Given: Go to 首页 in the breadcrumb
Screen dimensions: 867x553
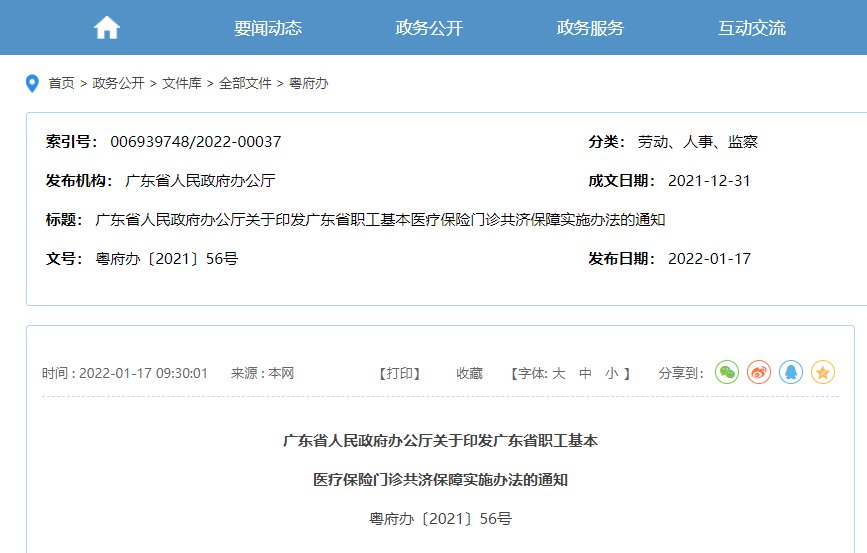Looking at the screenshot, I should coord(61,84).
